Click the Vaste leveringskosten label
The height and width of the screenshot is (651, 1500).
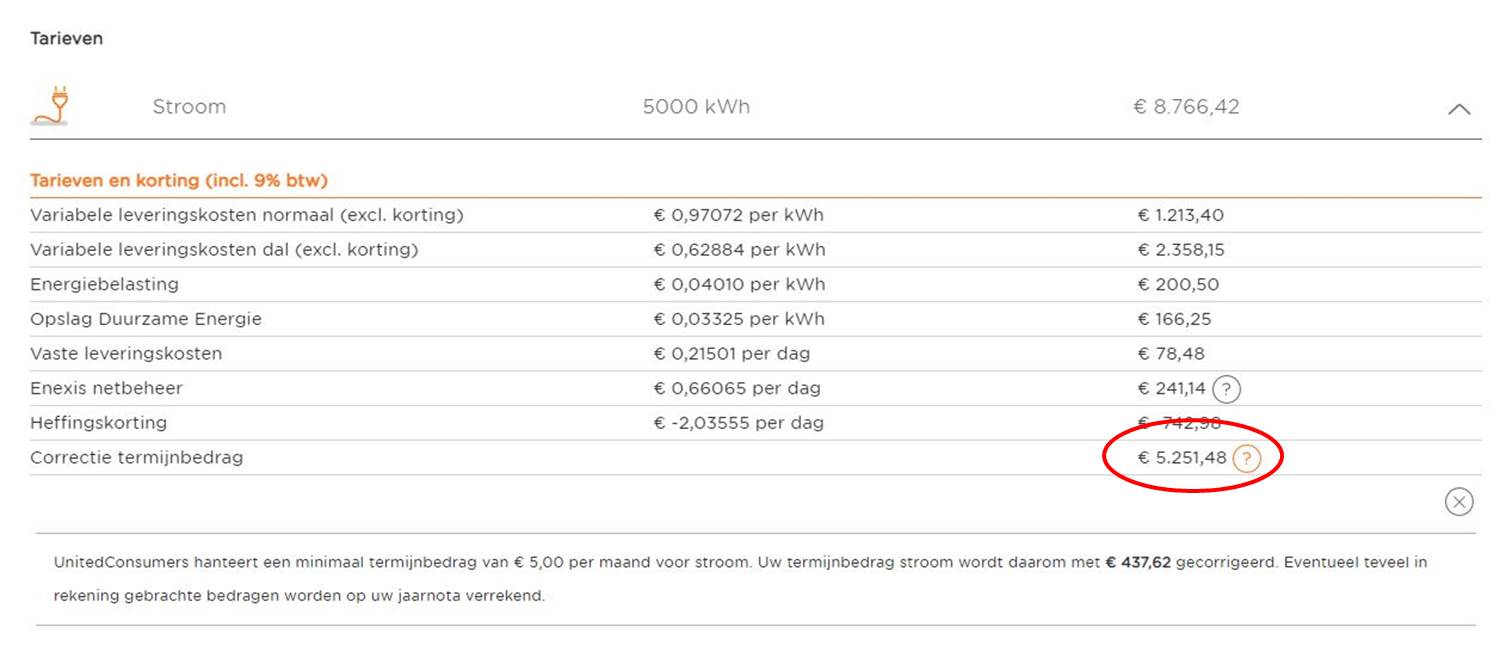tap(126, 353)
